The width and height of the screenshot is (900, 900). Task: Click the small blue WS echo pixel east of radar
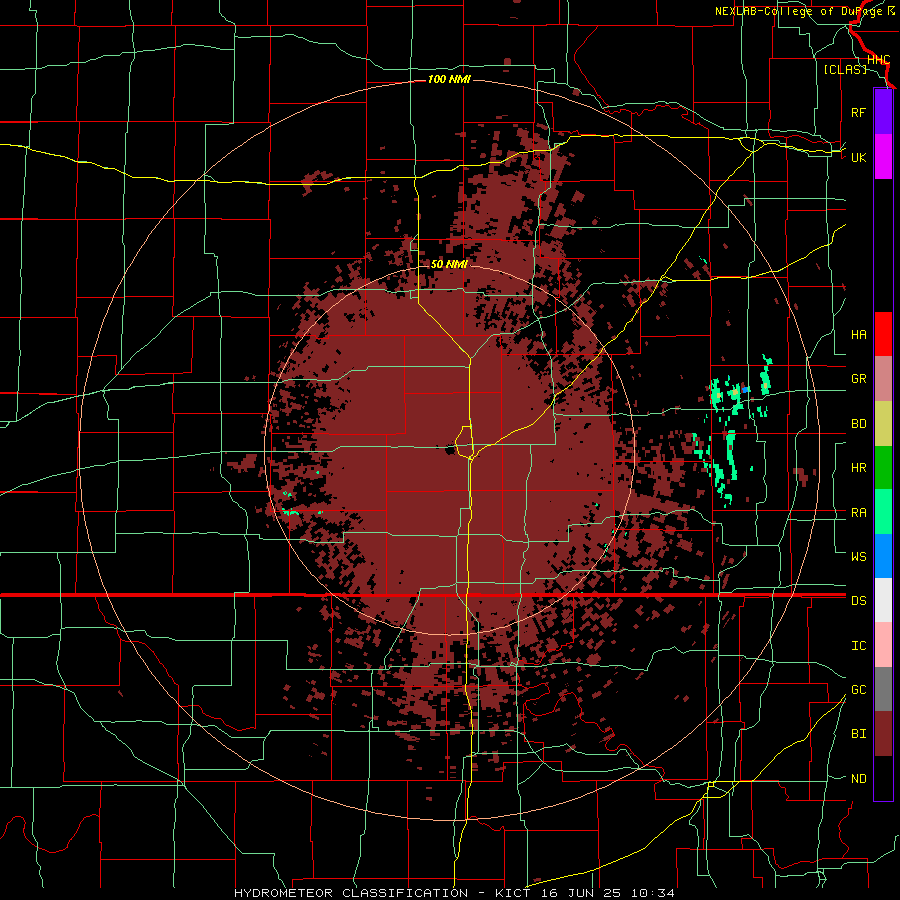coord(745,390)
